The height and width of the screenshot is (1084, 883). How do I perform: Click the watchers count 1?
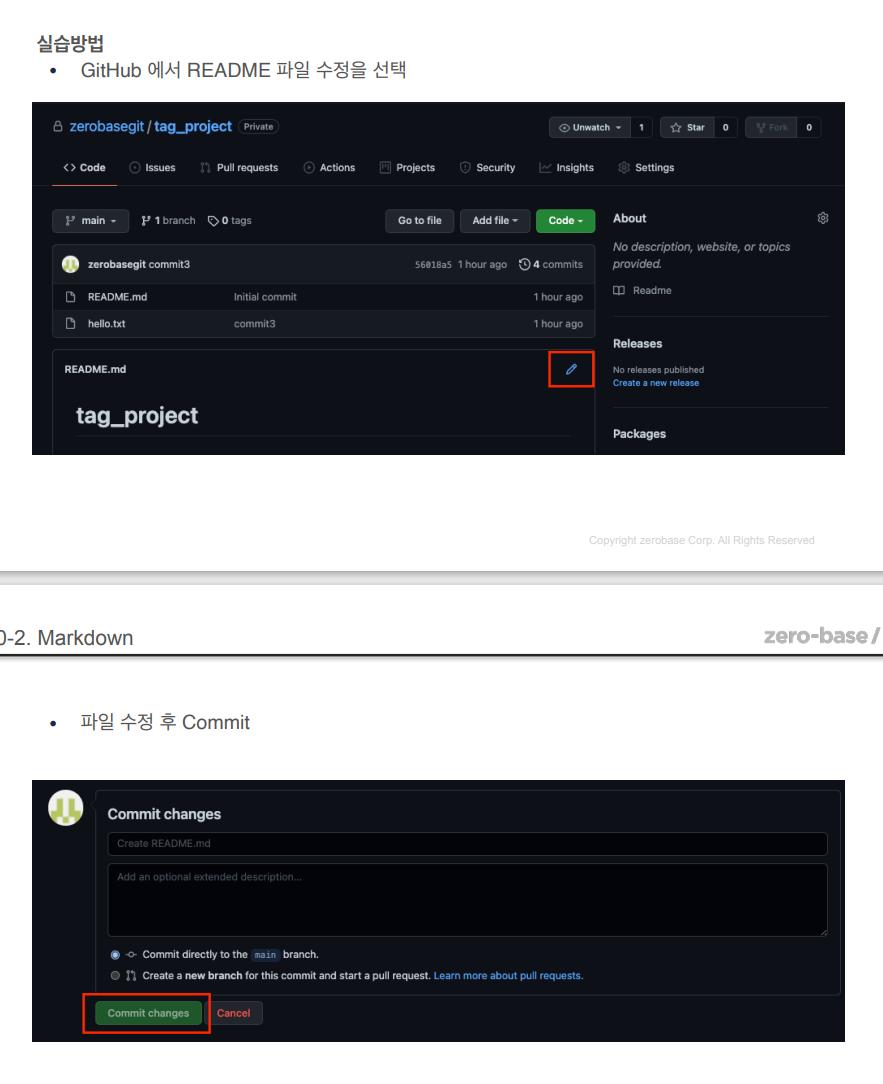[641, 127]
